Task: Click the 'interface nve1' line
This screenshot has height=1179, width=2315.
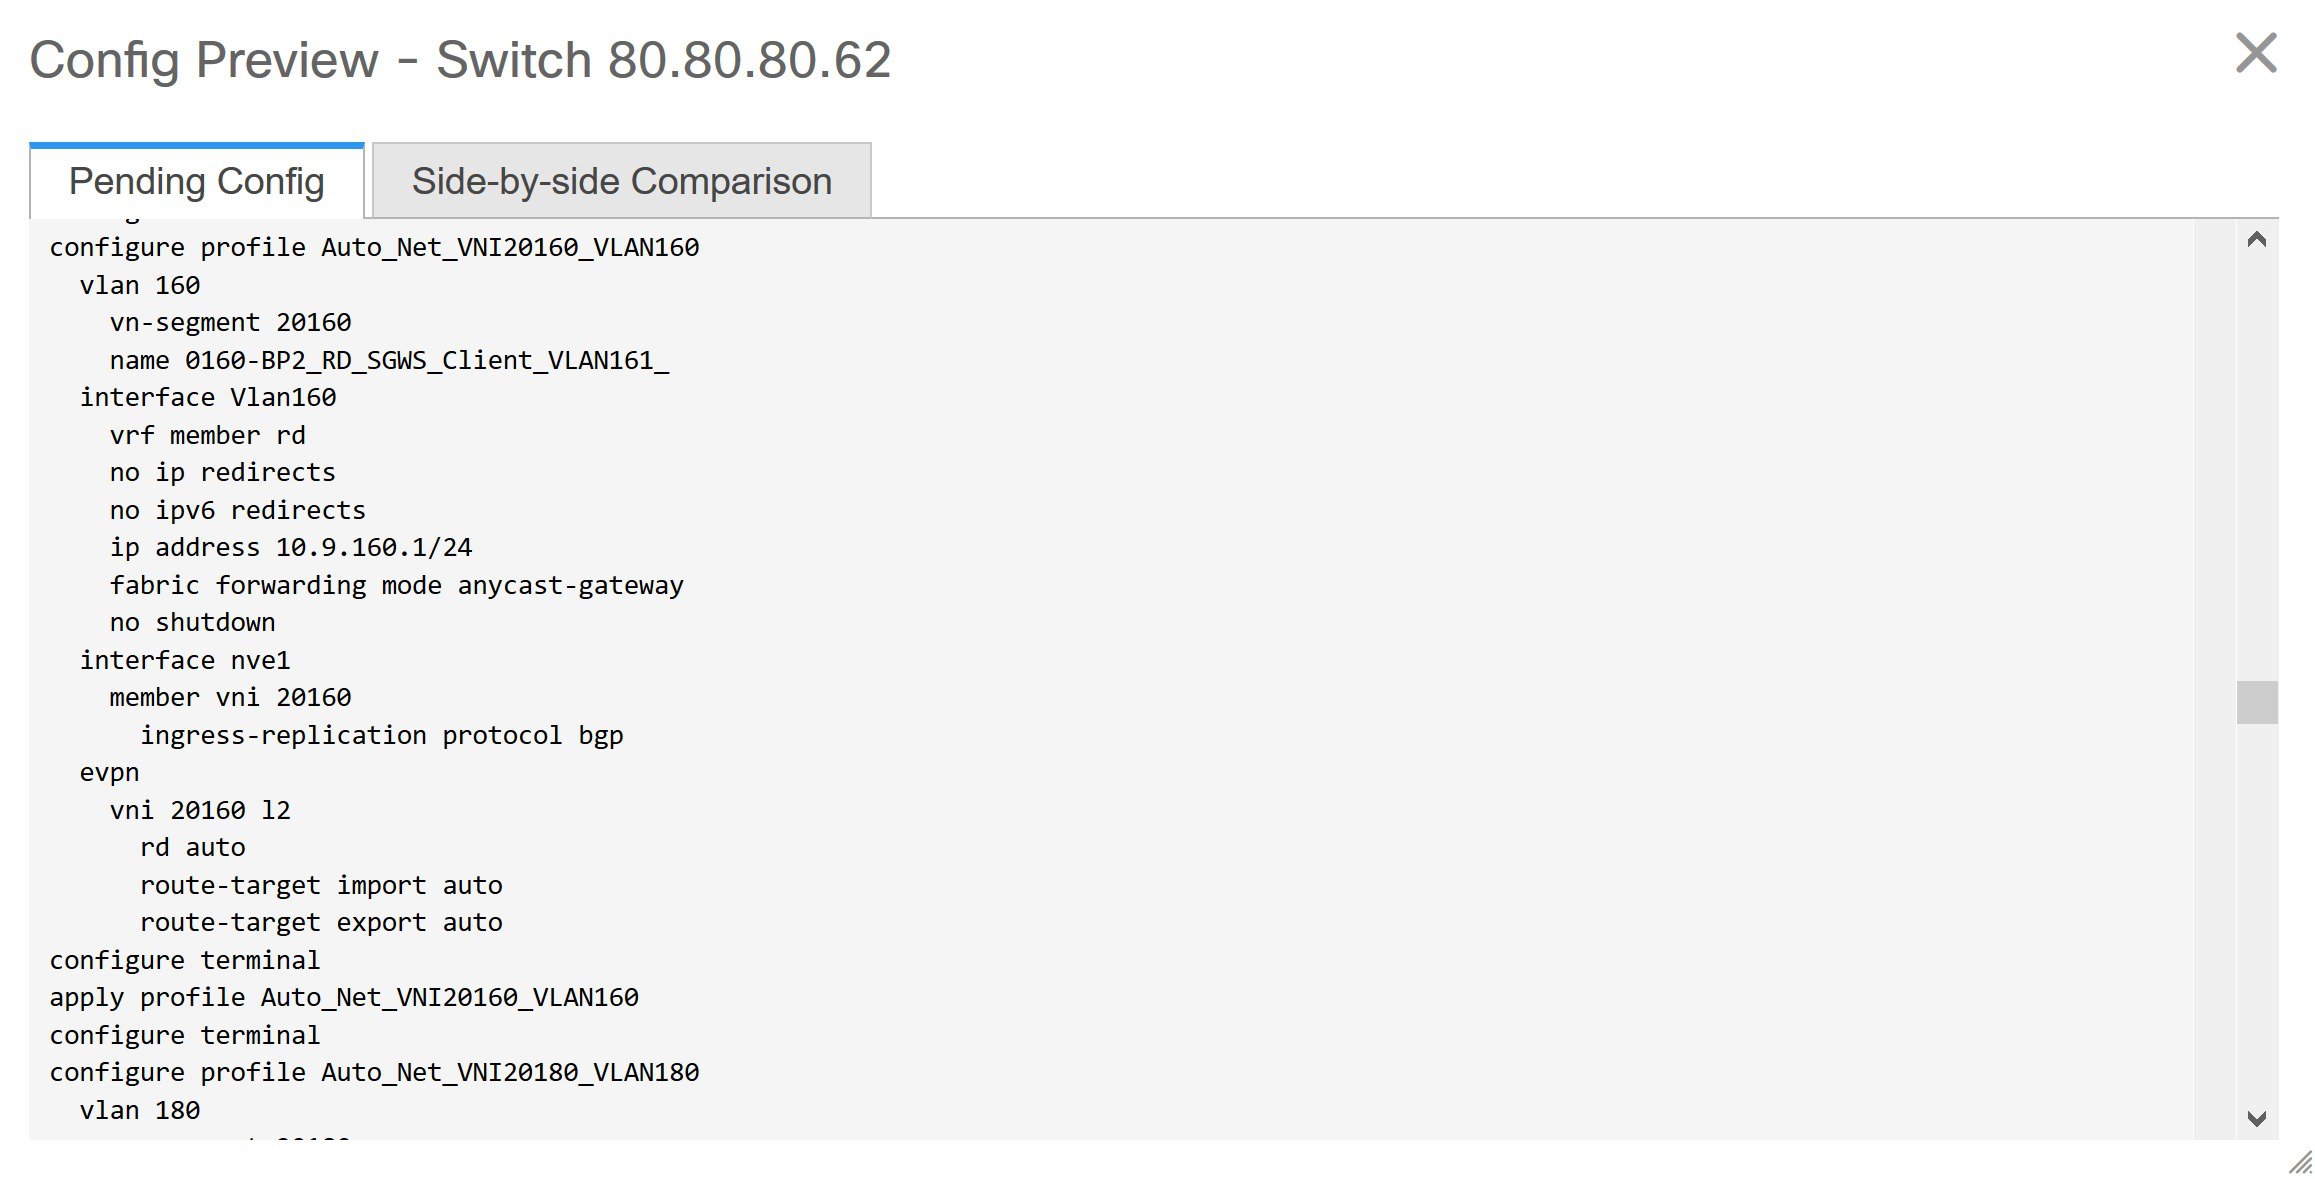Action: point(185,660)
